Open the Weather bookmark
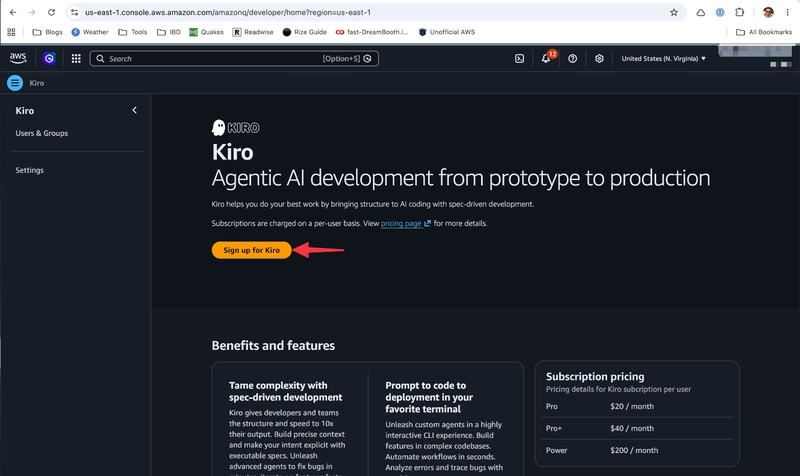Viewport: 800px width, 476px height. click(90, 32)
